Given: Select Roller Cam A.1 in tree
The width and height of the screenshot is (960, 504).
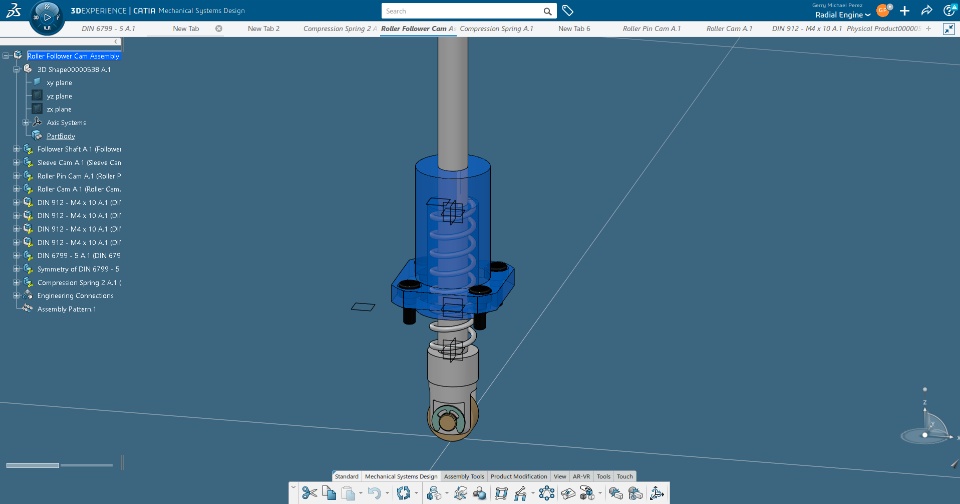Looking at the screenshot, I should point(78,189).
